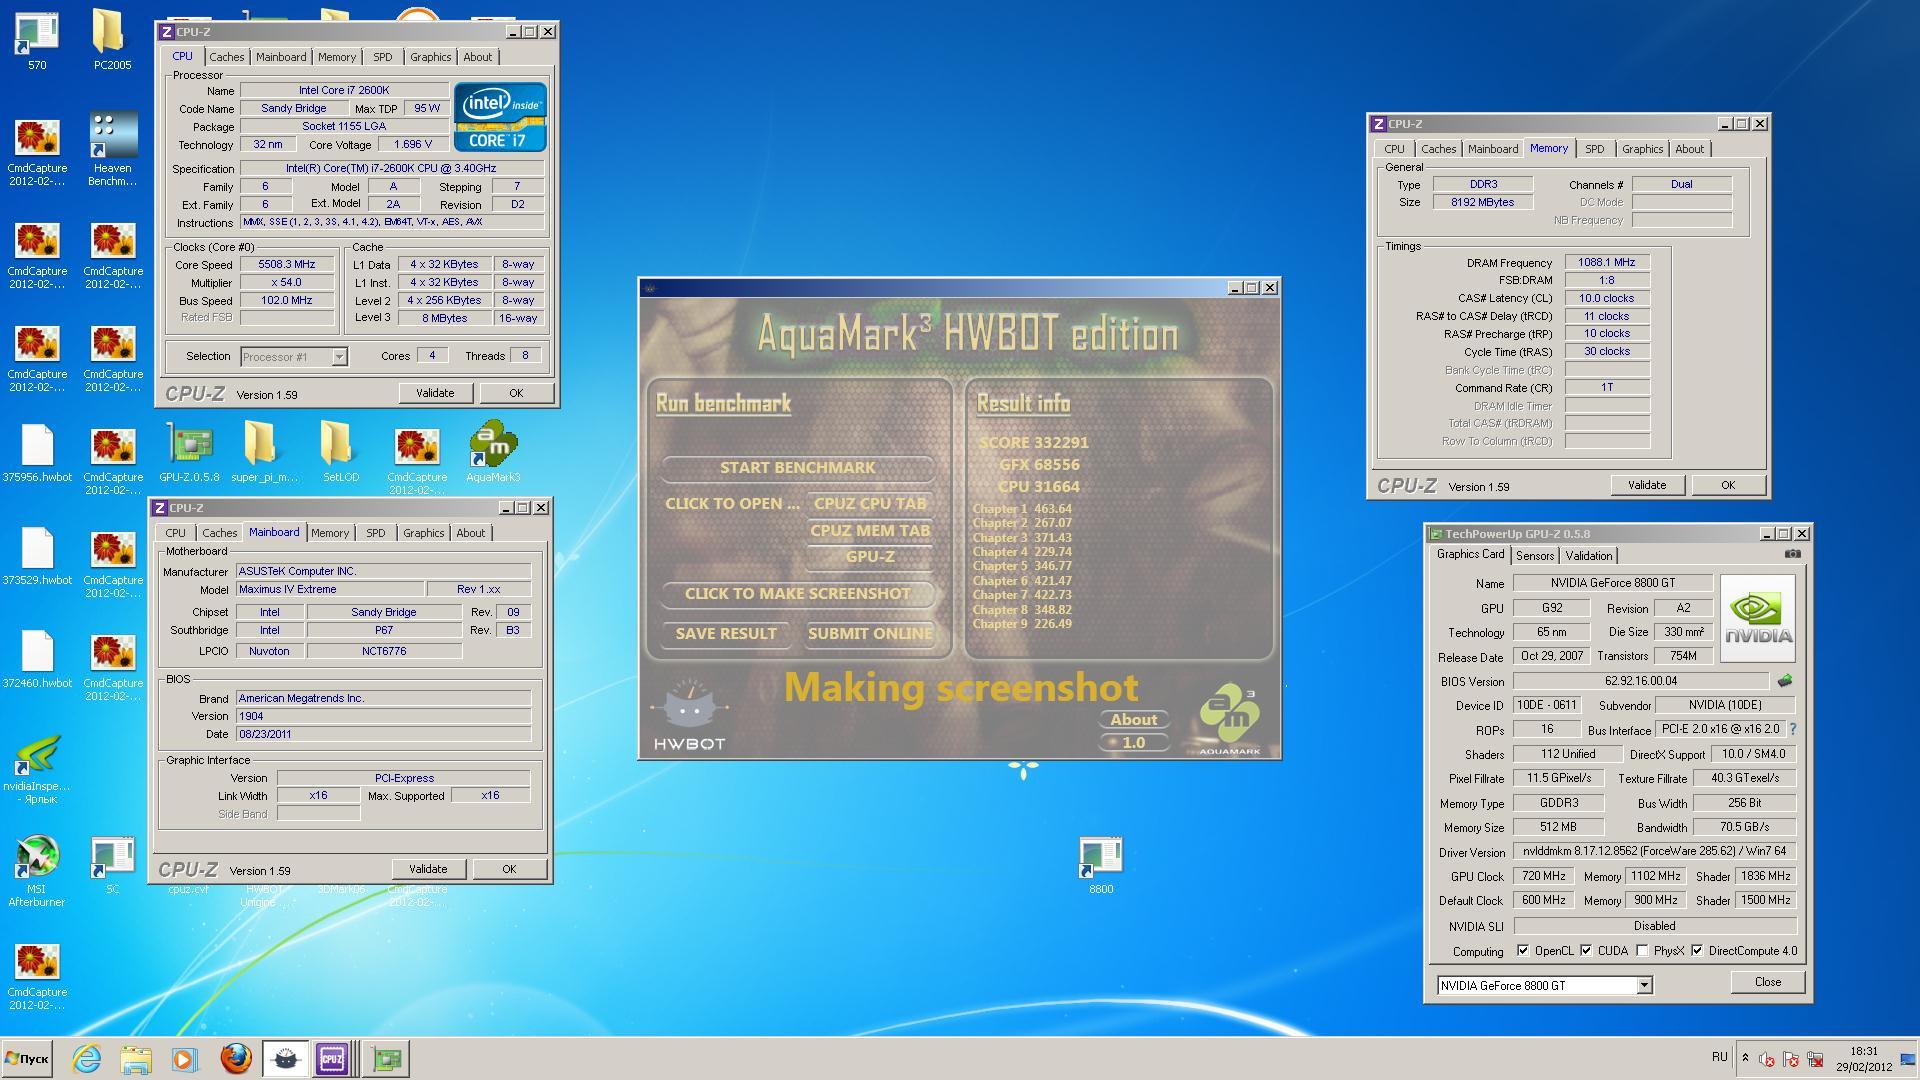This screenshot has width=1920, height=1080.
Task: Click SAVE RESULT button
Action: tap(725, 633)
